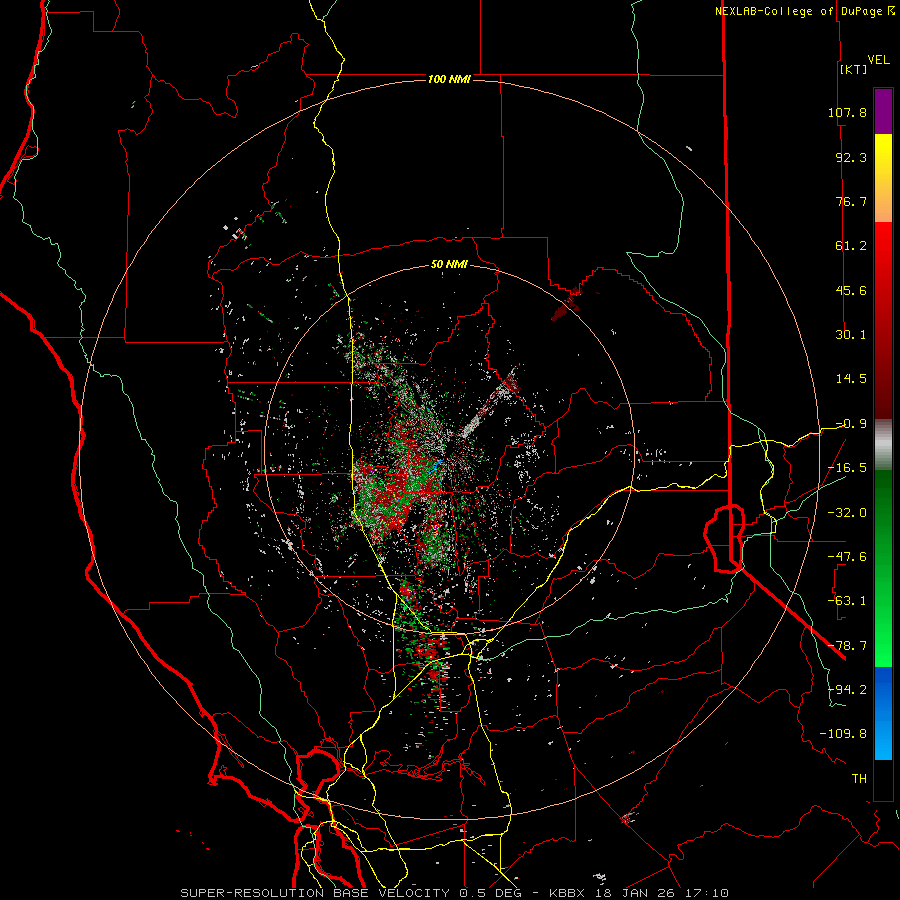Viewport: 900px width, 900px height.
Task: Click the VEL legend title
Action: (x=878, y=60)
